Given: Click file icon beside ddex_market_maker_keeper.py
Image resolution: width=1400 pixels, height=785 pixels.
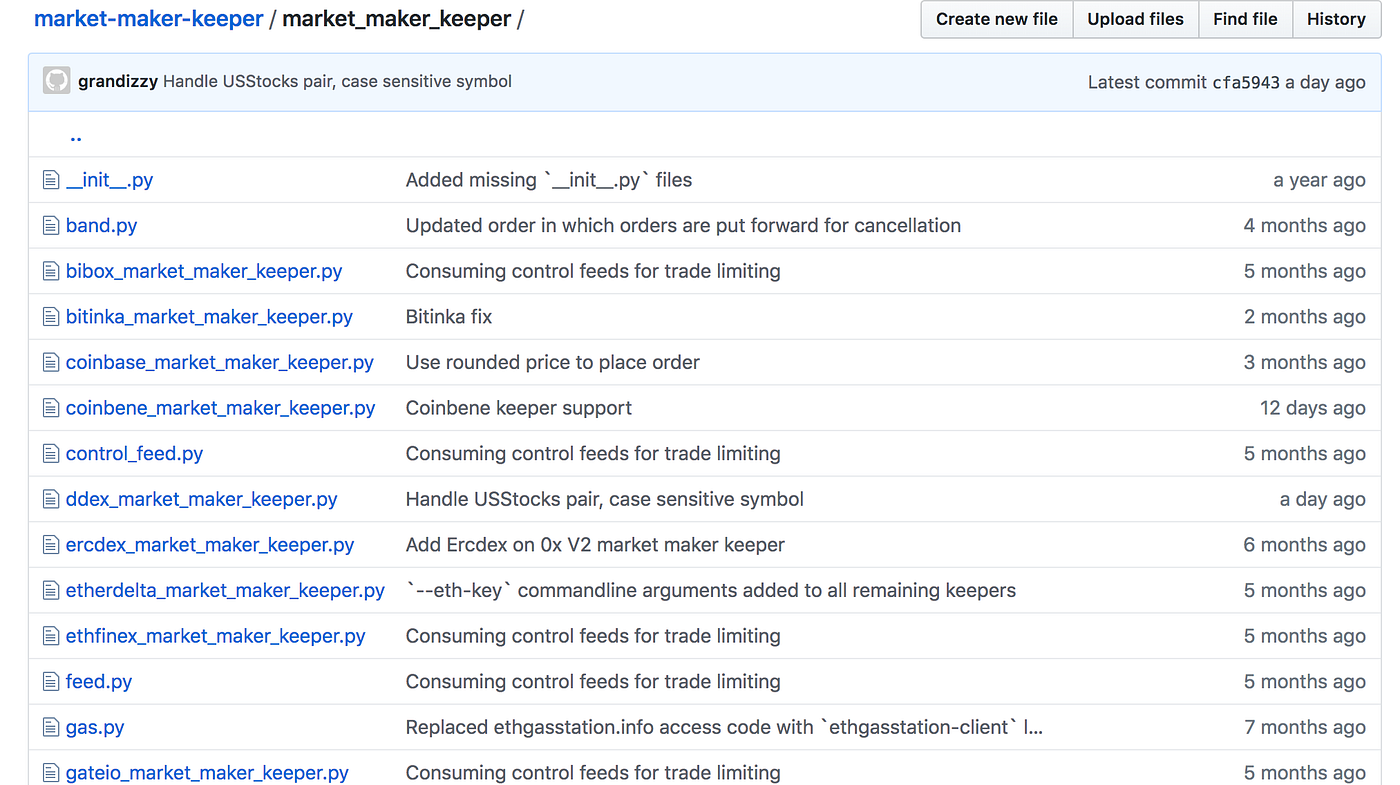Looking at the screenshot, I should 51,499.
